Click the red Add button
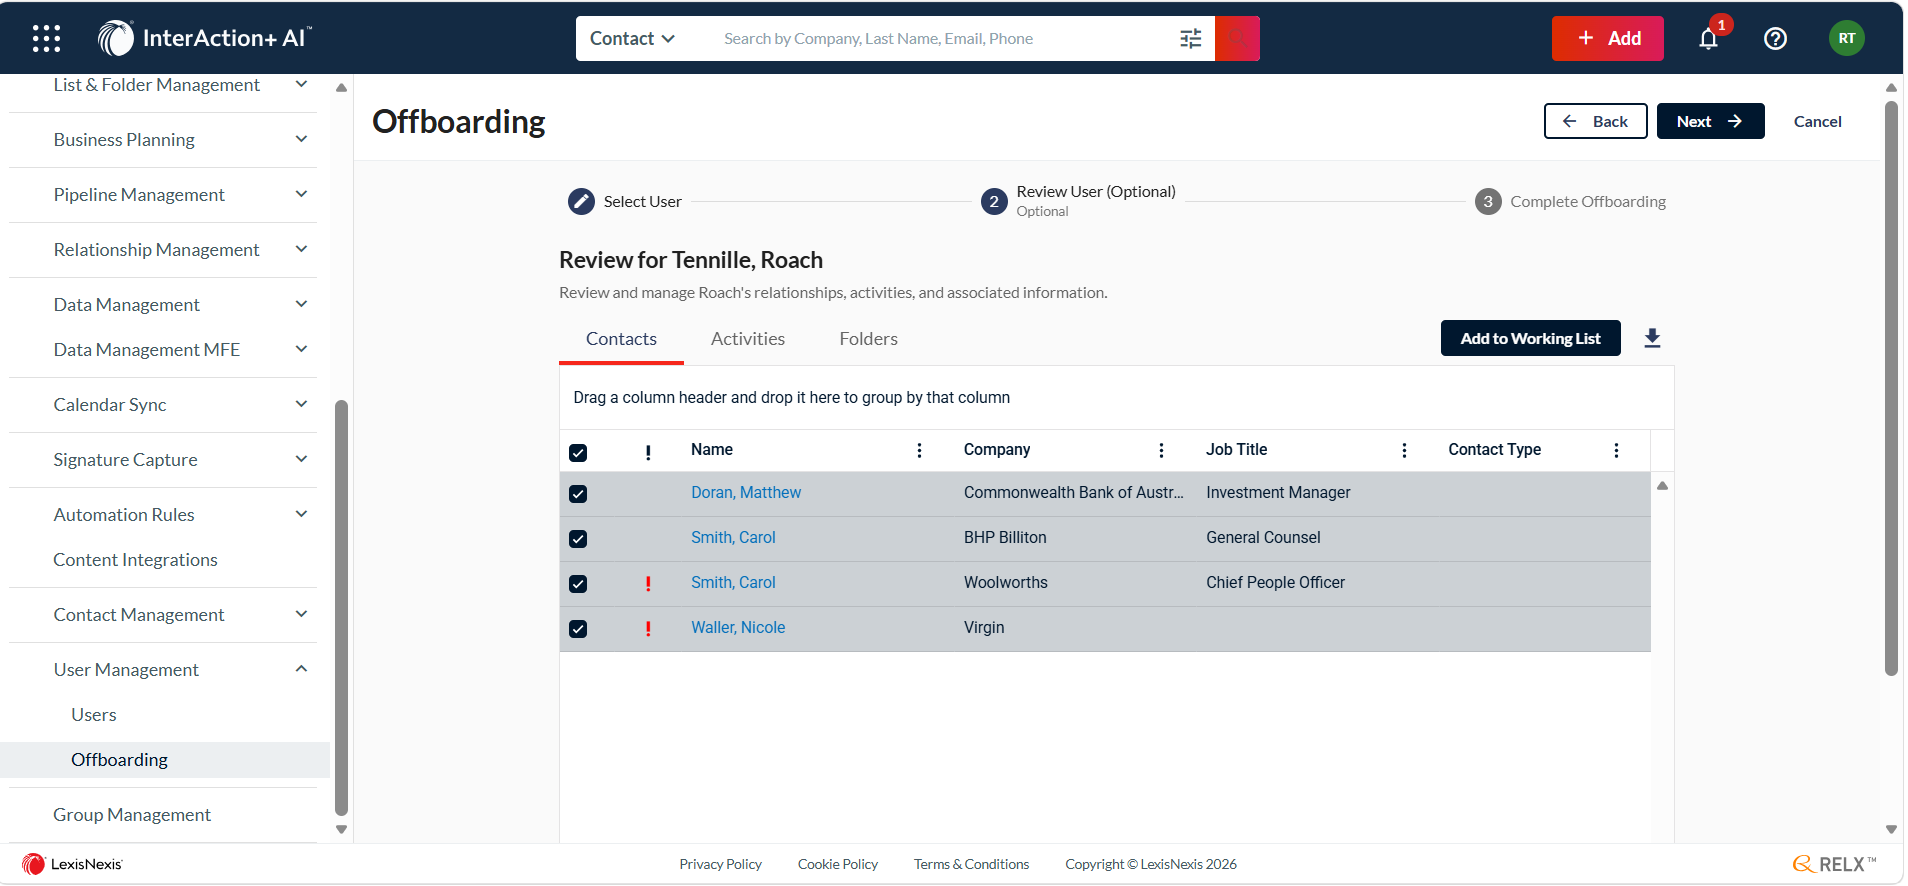The width and height of the screenshot is (1908, 886). (1607, 39)
